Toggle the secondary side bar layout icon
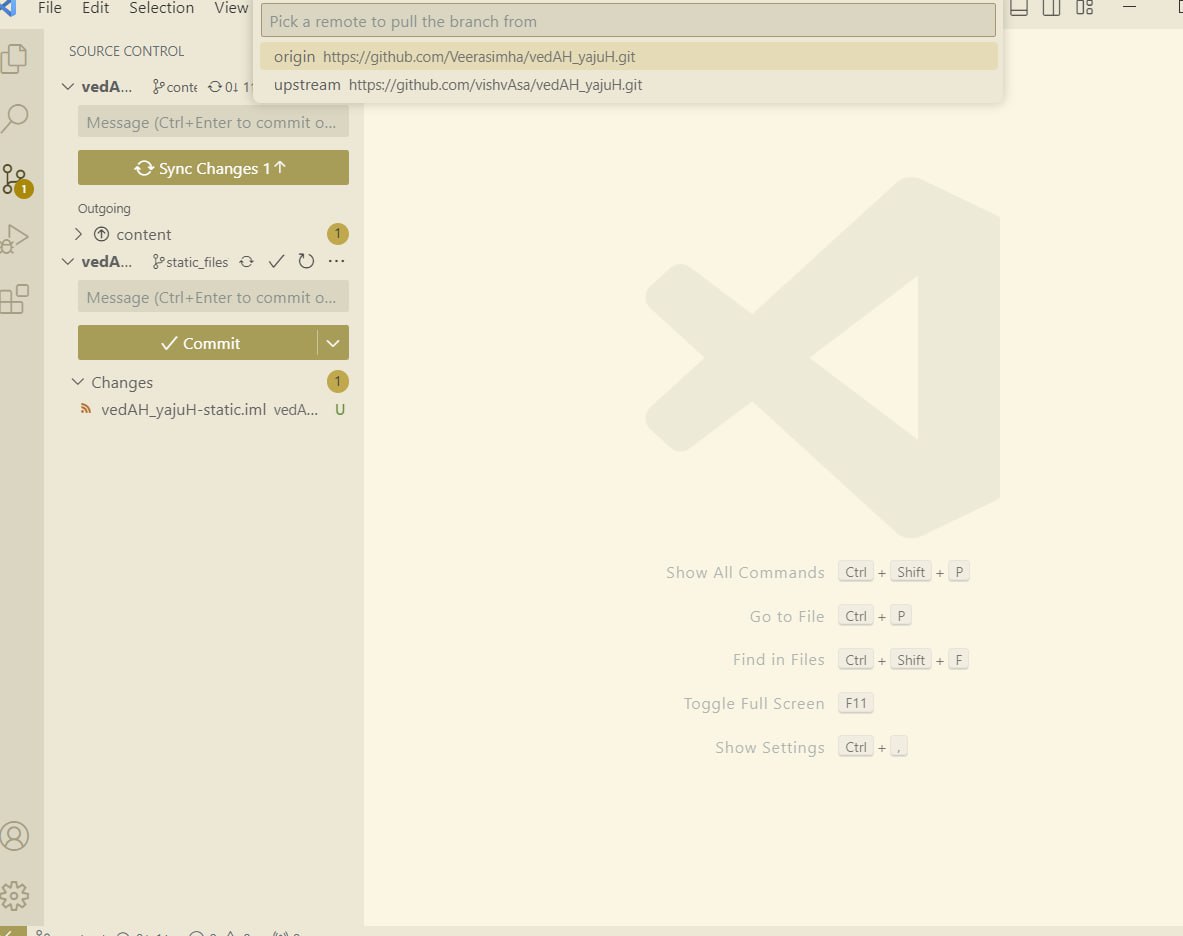Image resolution: width=1183 pixels, height=936 pixels. pyautogui.click(x=1052, y=8)
